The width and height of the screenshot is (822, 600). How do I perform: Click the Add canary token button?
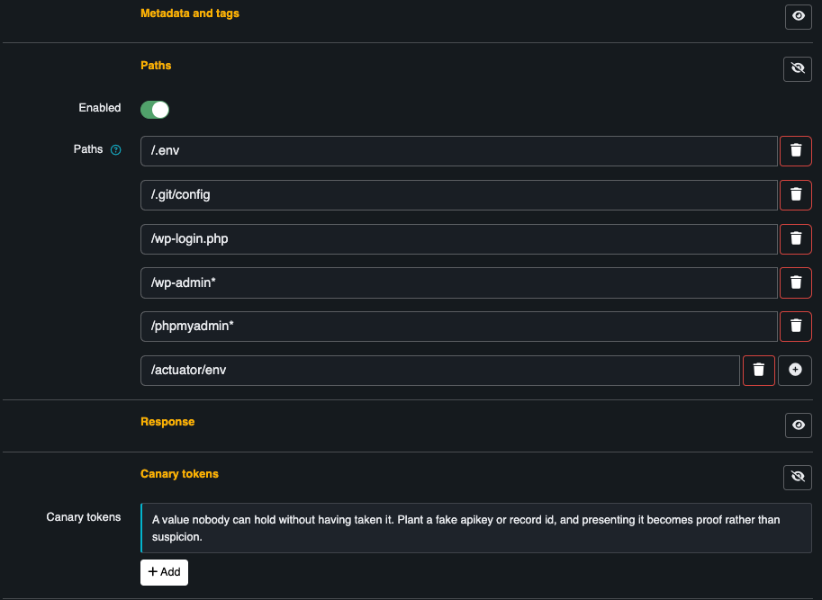[164, 572]
